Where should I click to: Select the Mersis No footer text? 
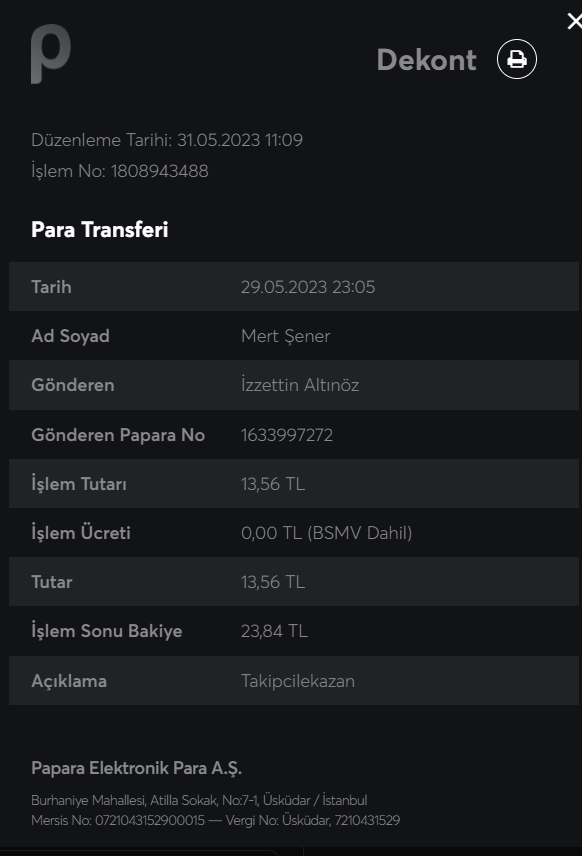pyautogui.click(x=118, y=820)
